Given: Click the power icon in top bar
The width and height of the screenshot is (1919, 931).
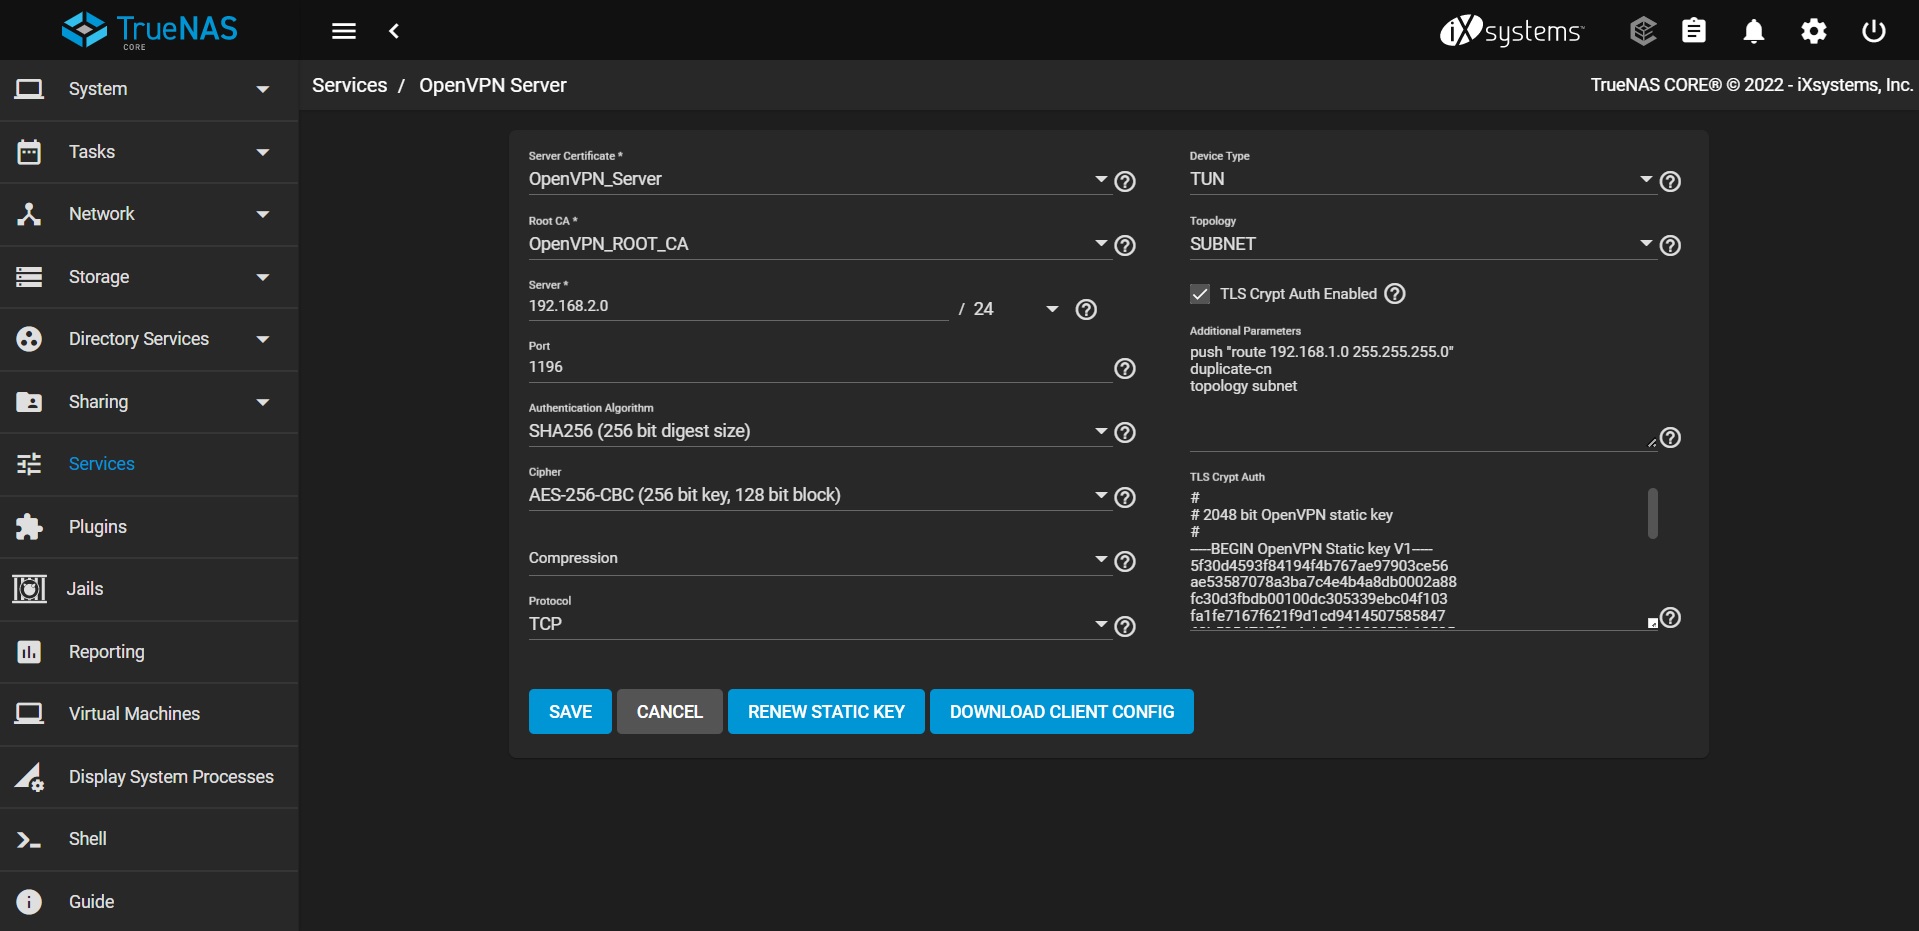Looking at the screenshot, I should [1873, 32].
